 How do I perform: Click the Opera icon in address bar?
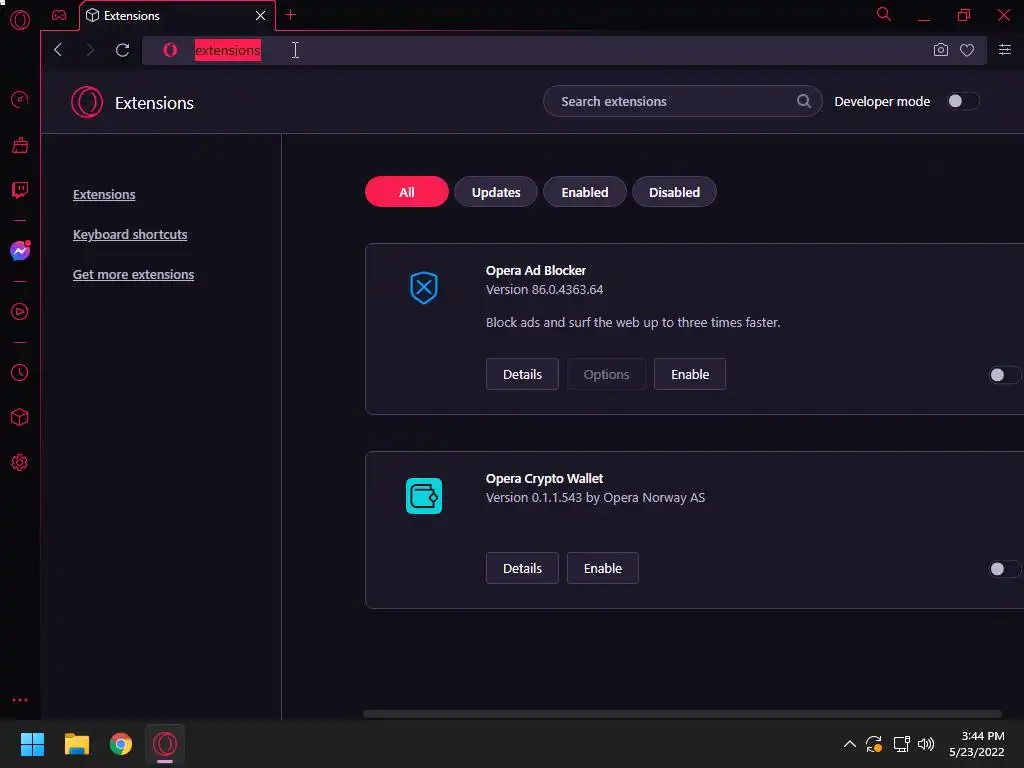170,50
